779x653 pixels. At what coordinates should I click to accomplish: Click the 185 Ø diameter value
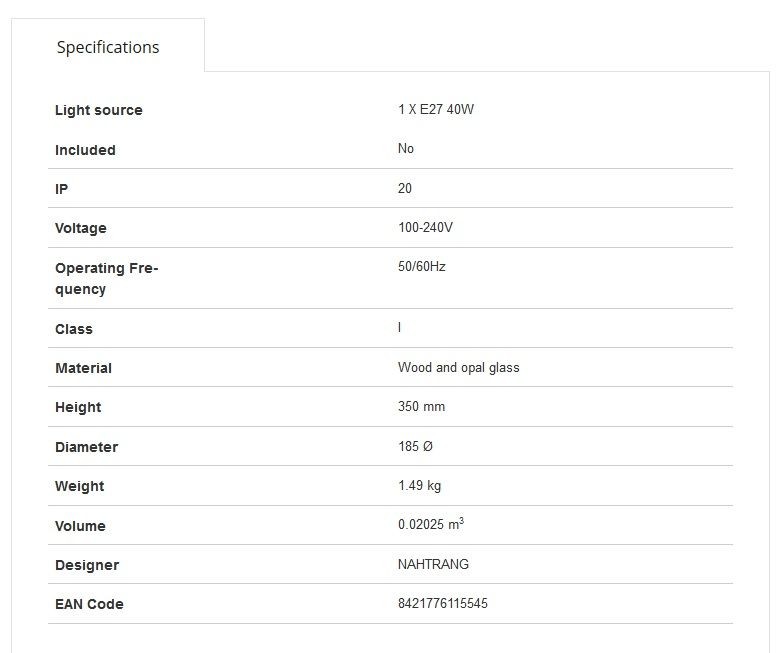(x=415, y=446)
